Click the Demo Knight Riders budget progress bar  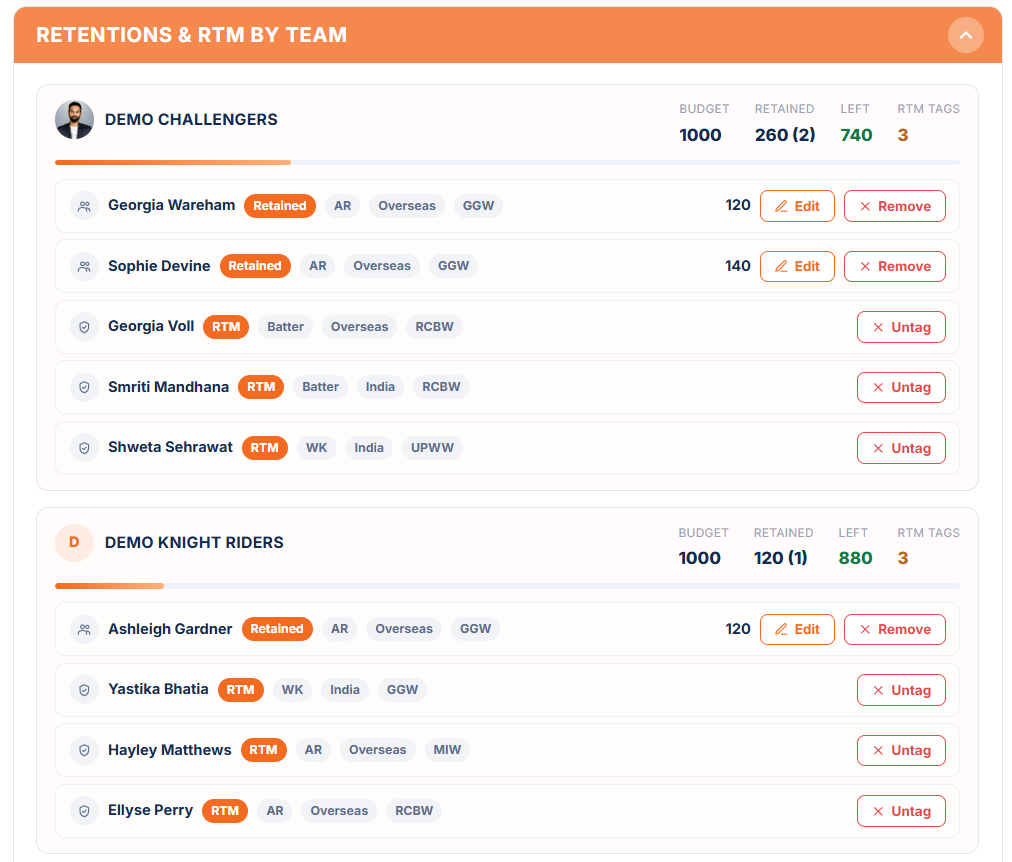coord(507,586)
